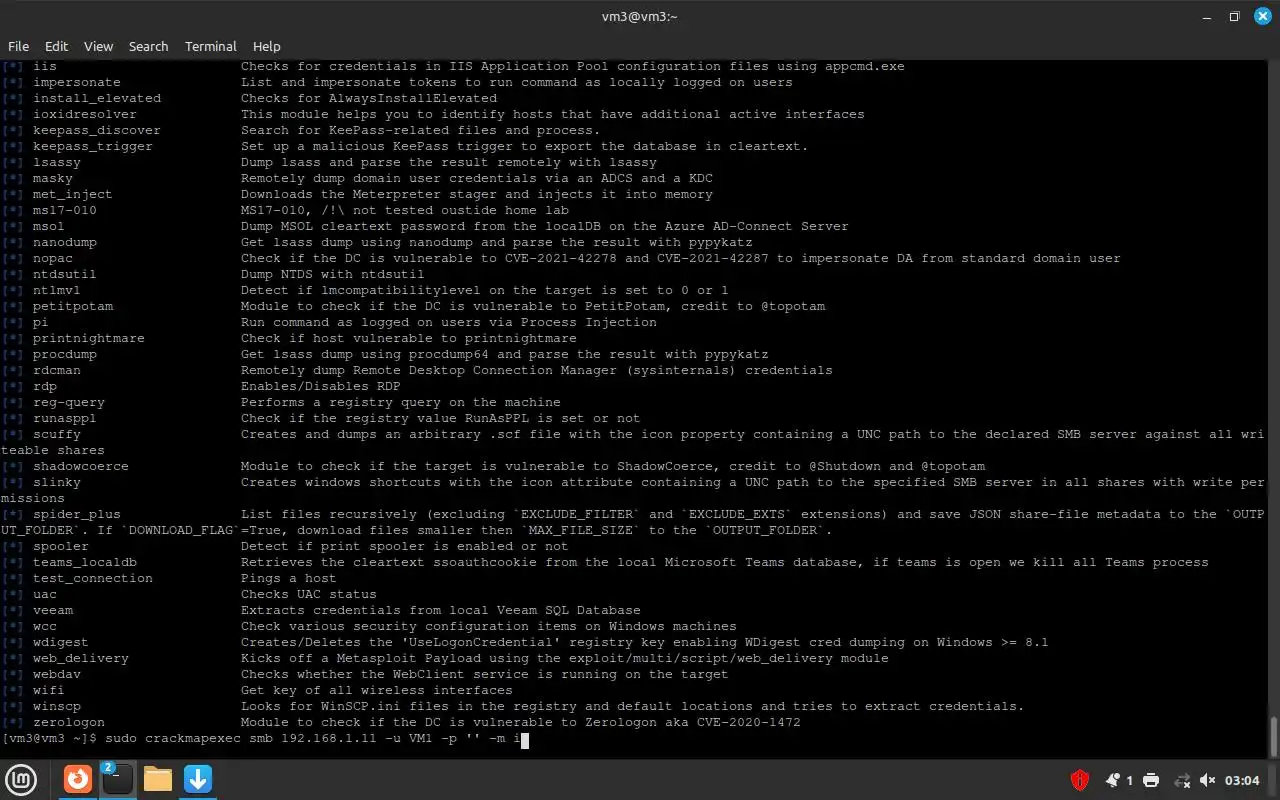Click the 'scuffy' module name
The height and width of the screenshot is (800, 1280).
tap(57, 434)
